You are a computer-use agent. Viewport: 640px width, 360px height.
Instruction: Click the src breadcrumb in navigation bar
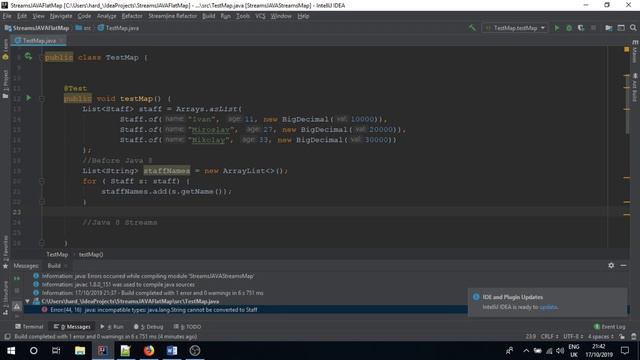83,28
